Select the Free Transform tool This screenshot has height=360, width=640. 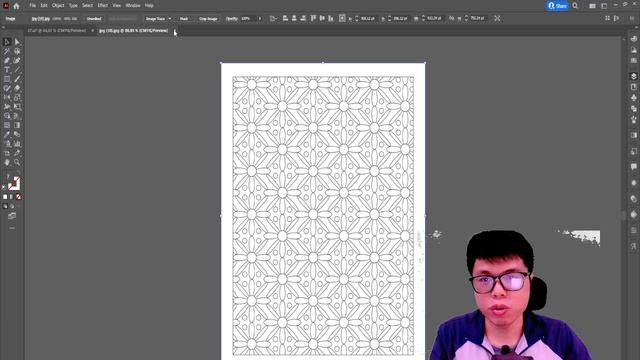pos(17,107)
